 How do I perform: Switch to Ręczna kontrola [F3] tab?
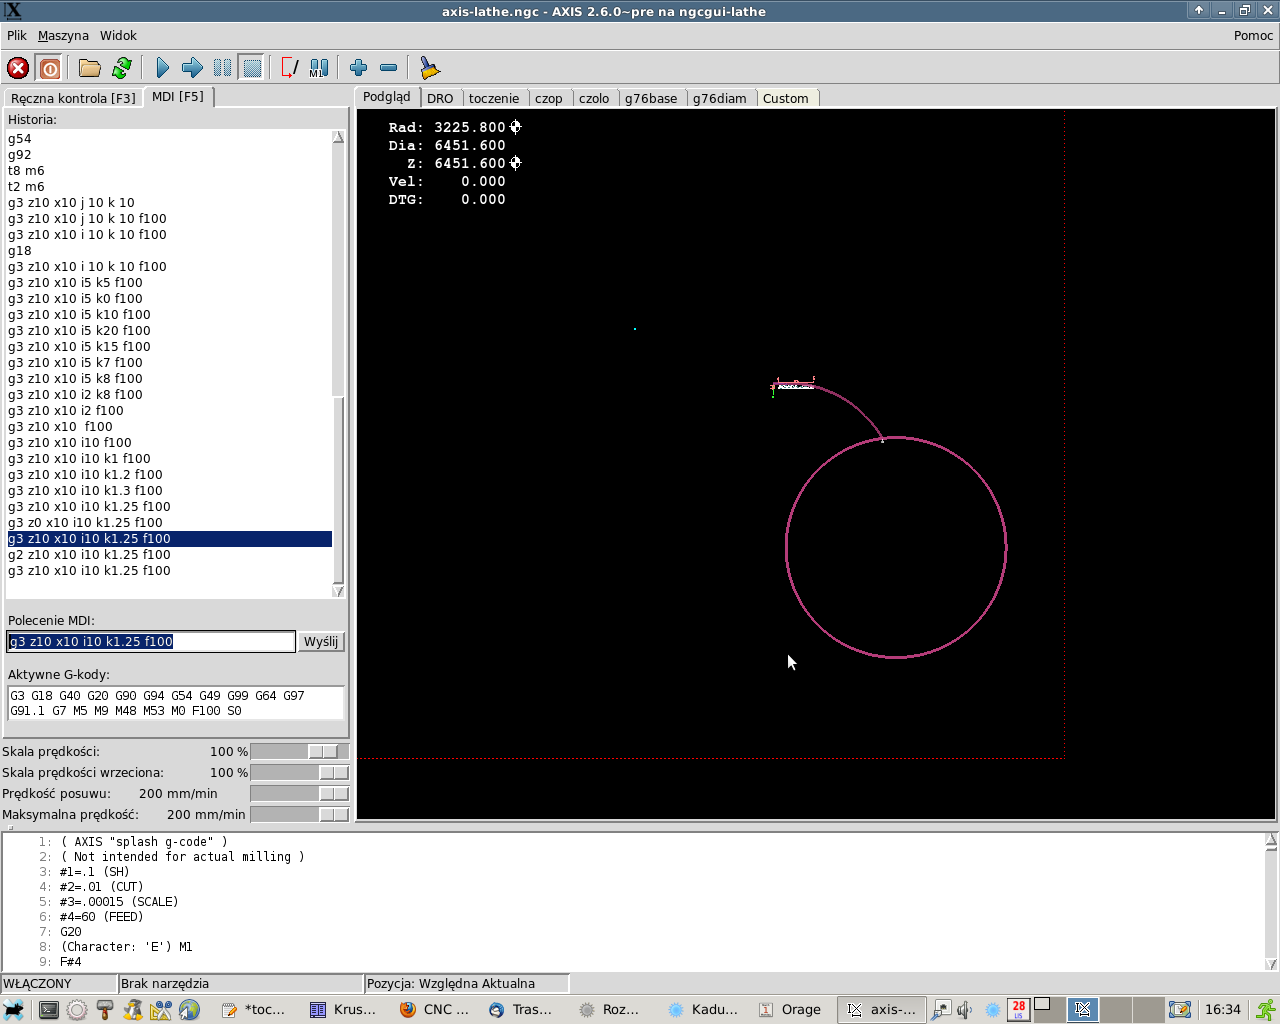pyautogui.click(x=73, y=98)
